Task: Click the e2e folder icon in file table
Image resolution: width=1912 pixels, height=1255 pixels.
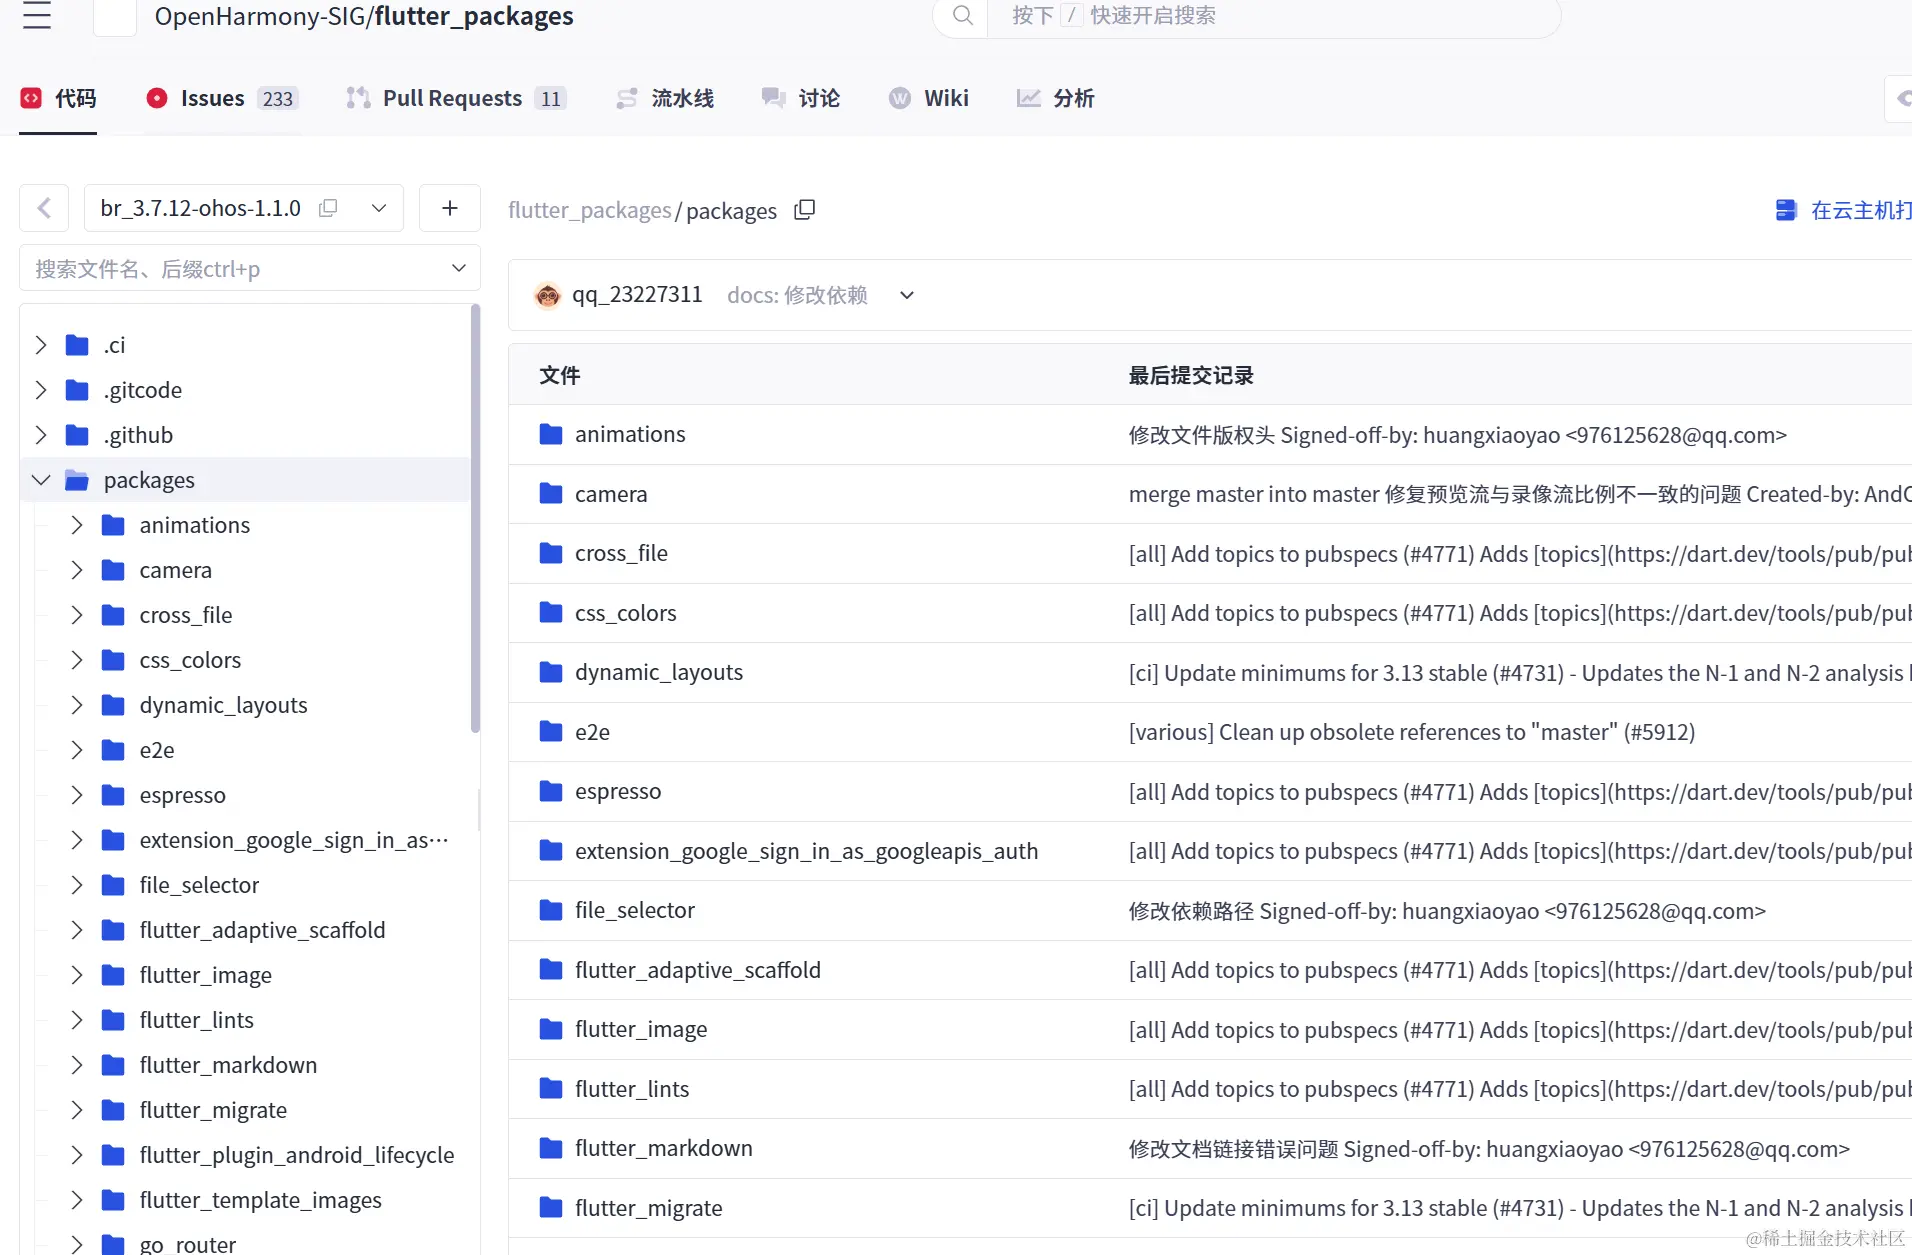Action: coord(551,731)
